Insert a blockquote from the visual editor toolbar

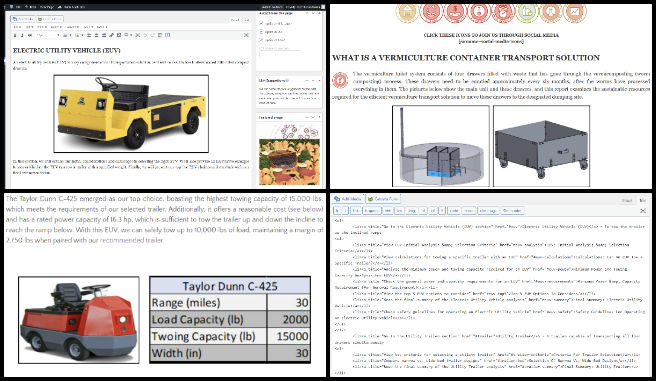[x=30, y=35]
